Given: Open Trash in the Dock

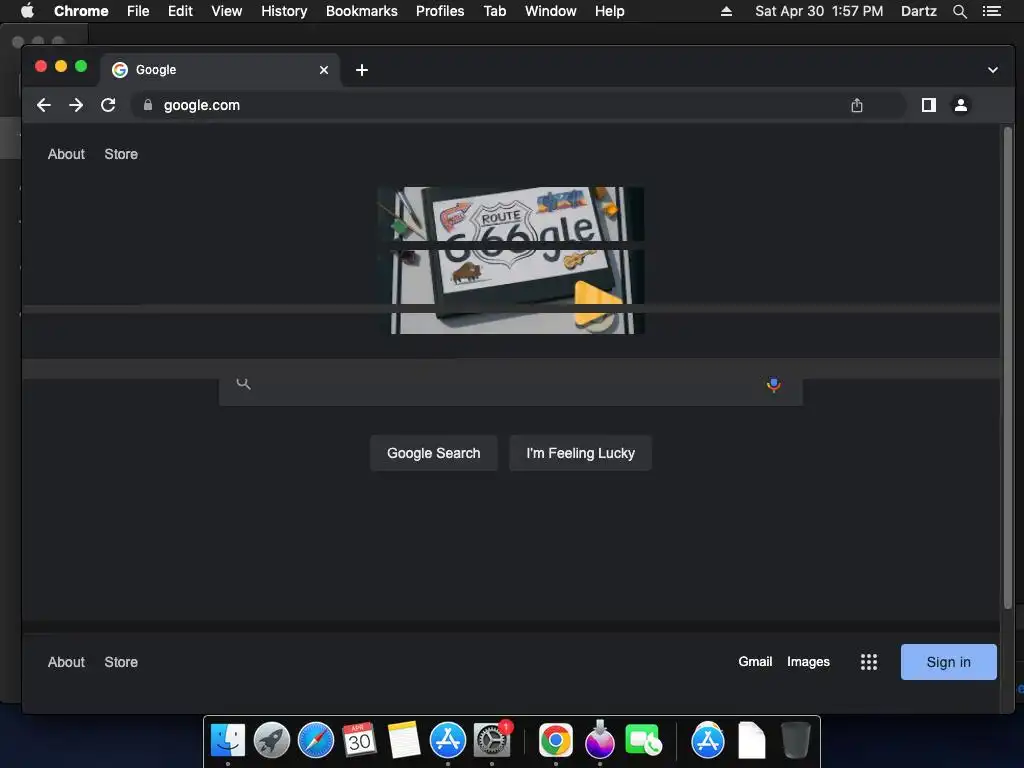Looking at the screenshot, I should click(796, 741).
